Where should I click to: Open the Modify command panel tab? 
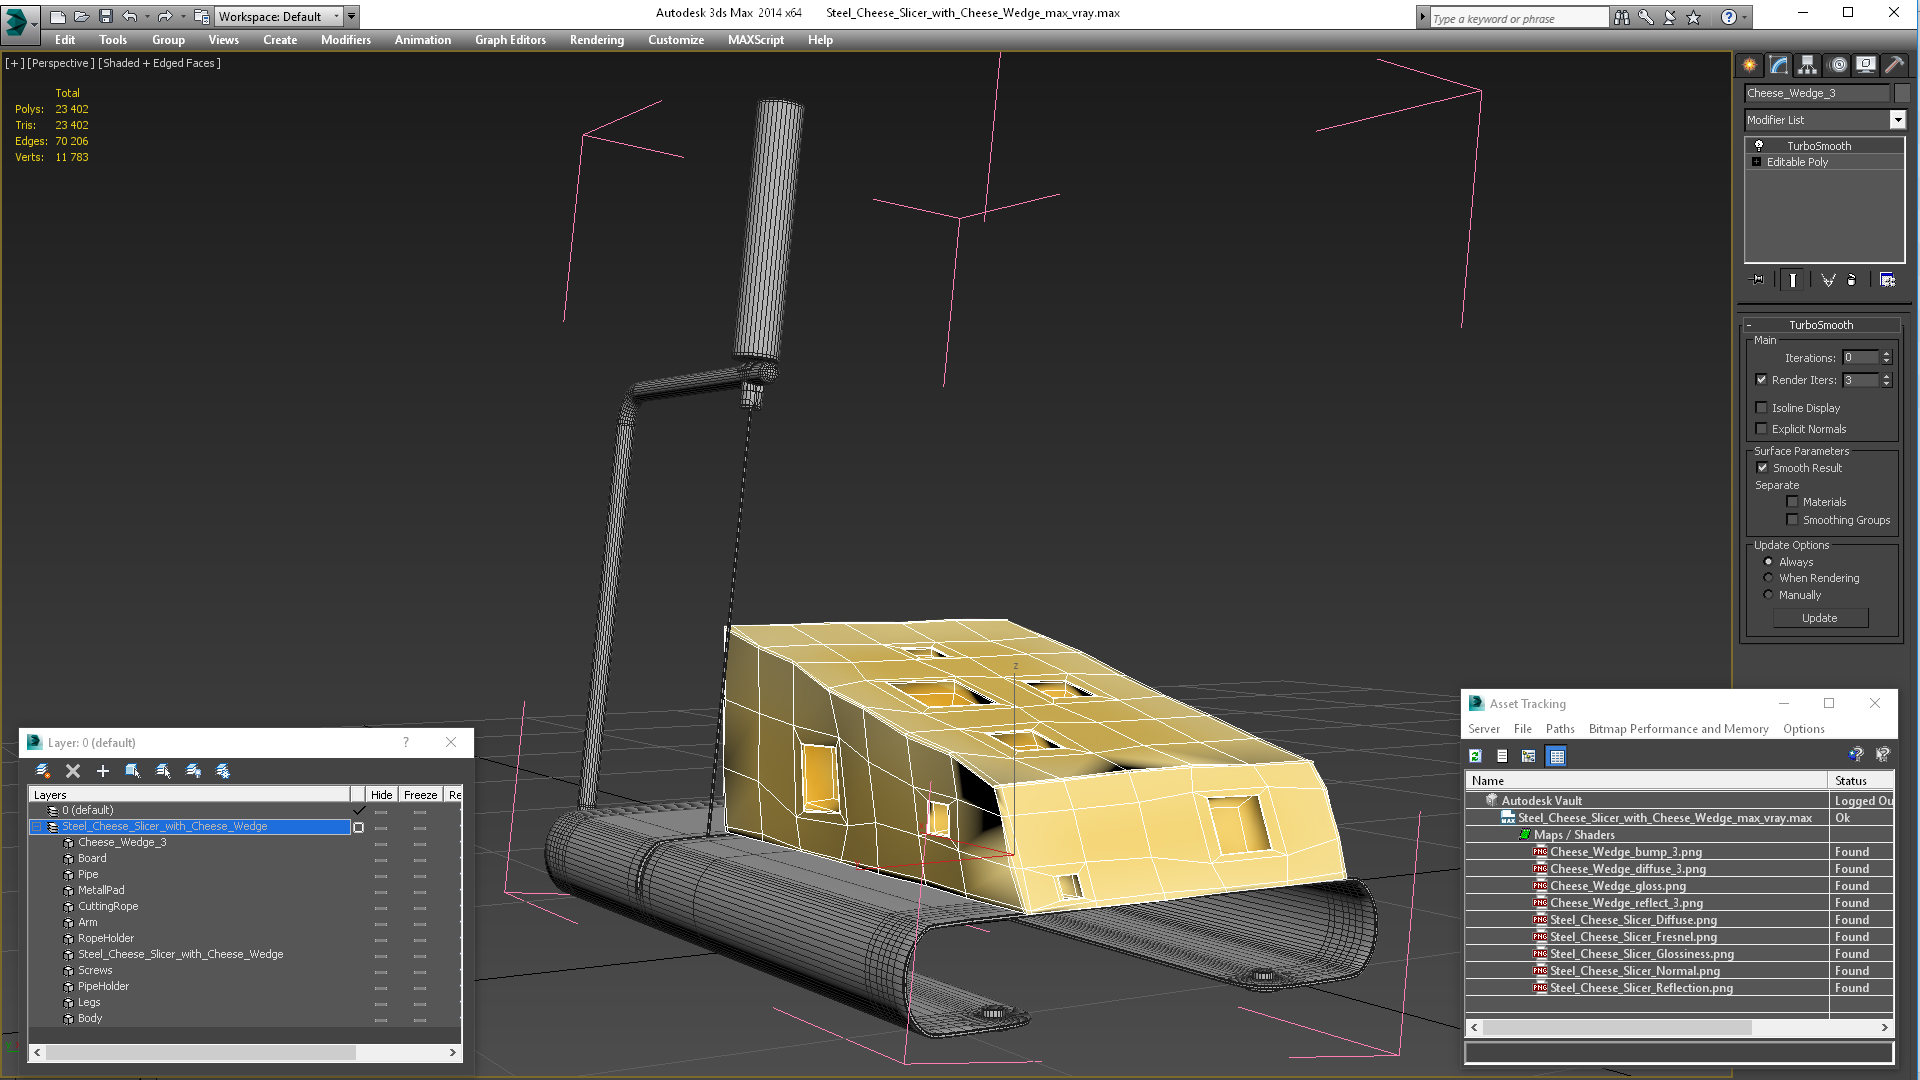(1778, 65)
